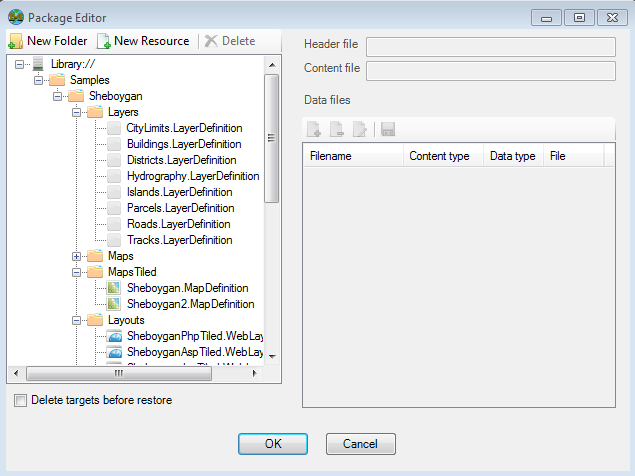Click the Content type column header

(439, 156)
